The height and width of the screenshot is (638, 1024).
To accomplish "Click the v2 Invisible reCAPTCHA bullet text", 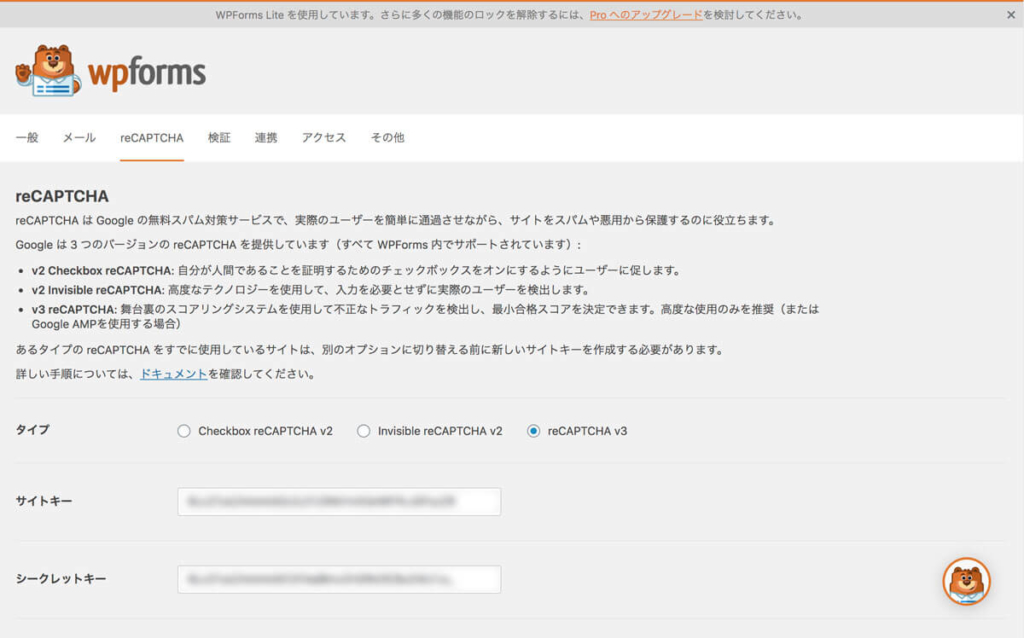I will tap(312, 290).
